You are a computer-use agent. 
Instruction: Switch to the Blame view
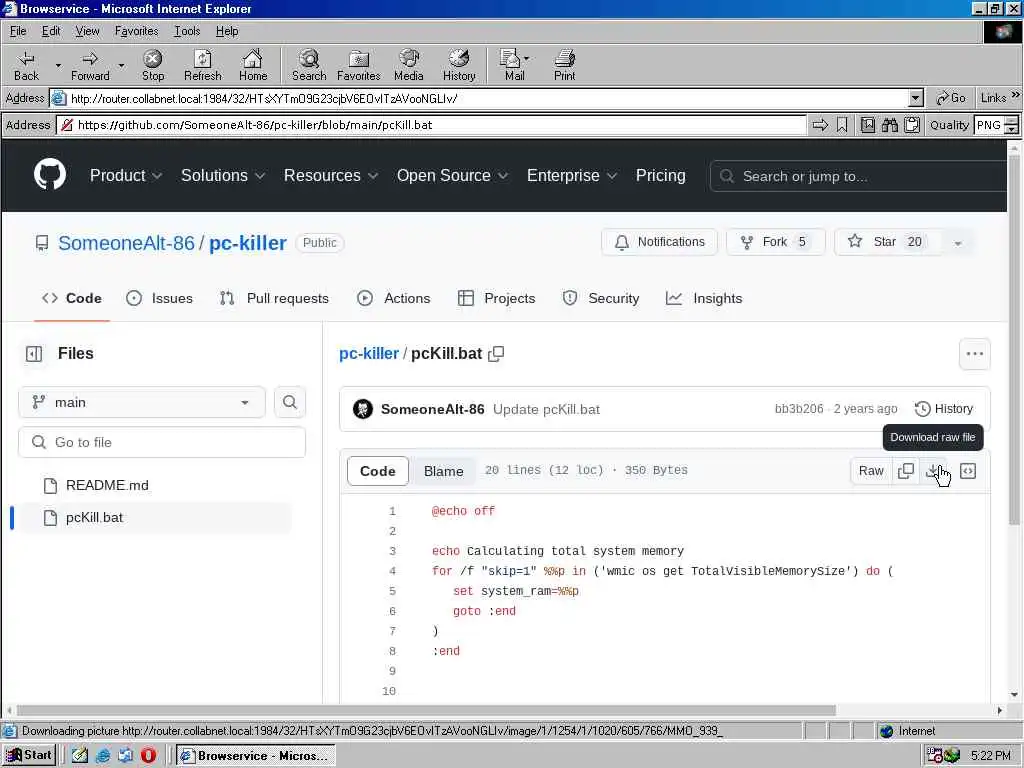click(x=443, y=471)
